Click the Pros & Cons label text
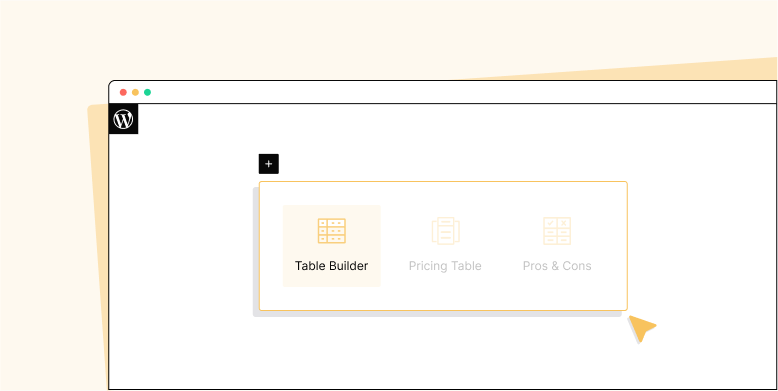The width and height of the screenshot is (778, 391). [x=557, y=266]
